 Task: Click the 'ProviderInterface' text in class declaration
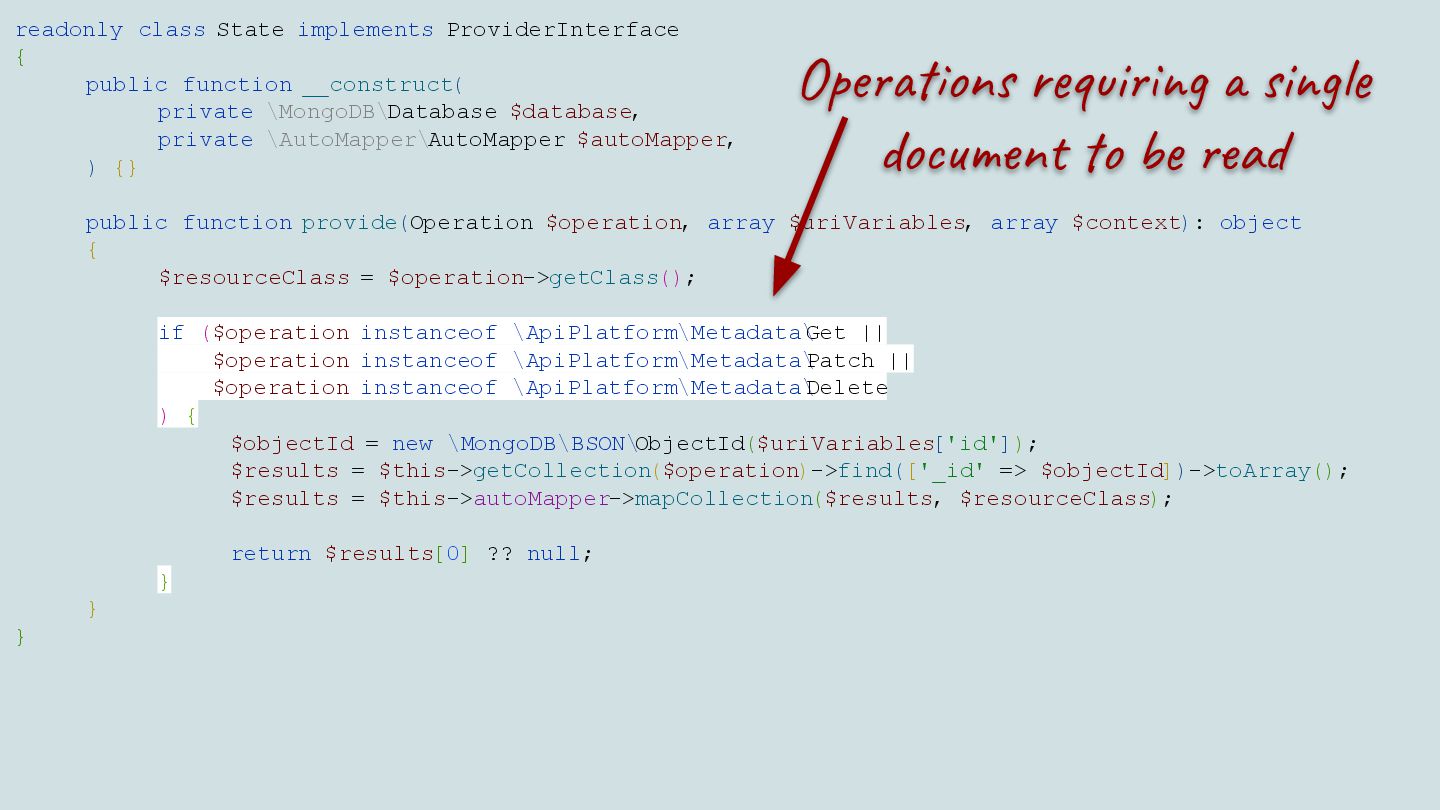(563, 30)
